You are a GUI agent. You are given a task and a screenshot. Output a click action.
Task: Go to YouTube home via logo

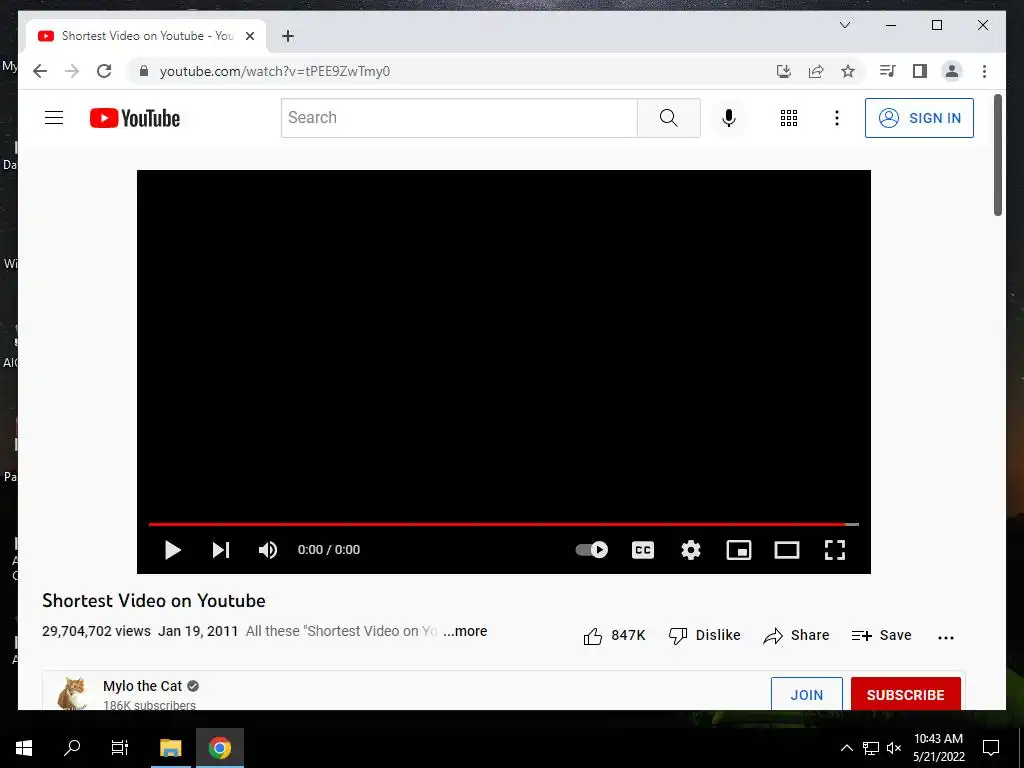tap(135, 118)
